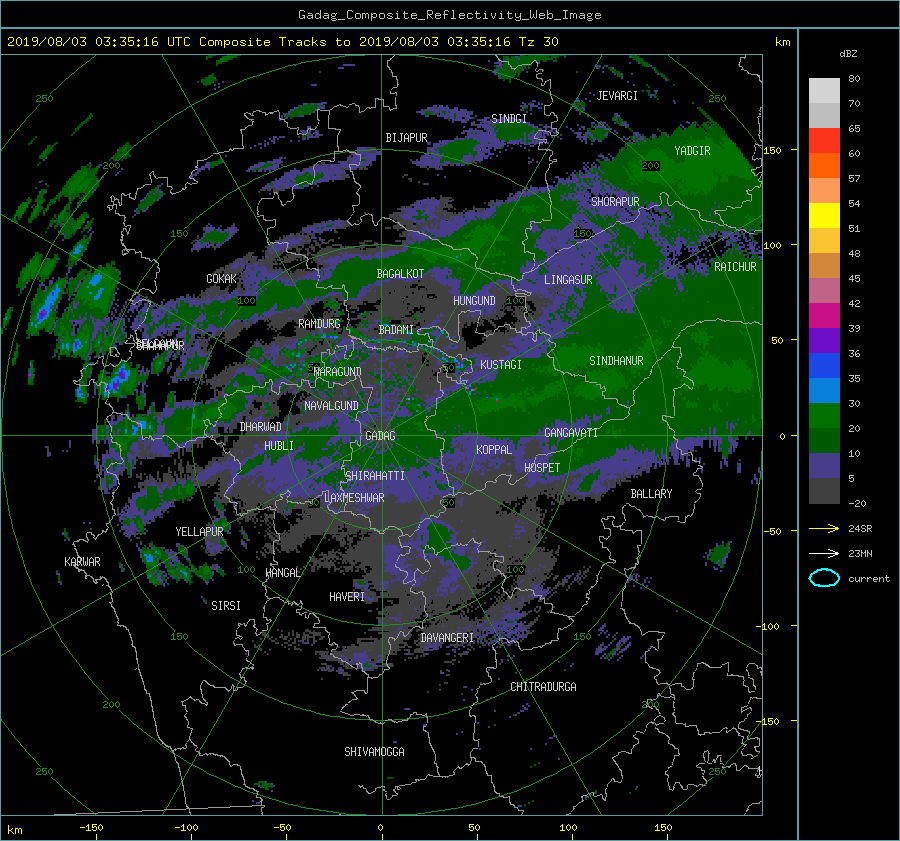Click the CHITRADURGA city label
This screenshot has height=841, width=900.
(x=544, y=687)
